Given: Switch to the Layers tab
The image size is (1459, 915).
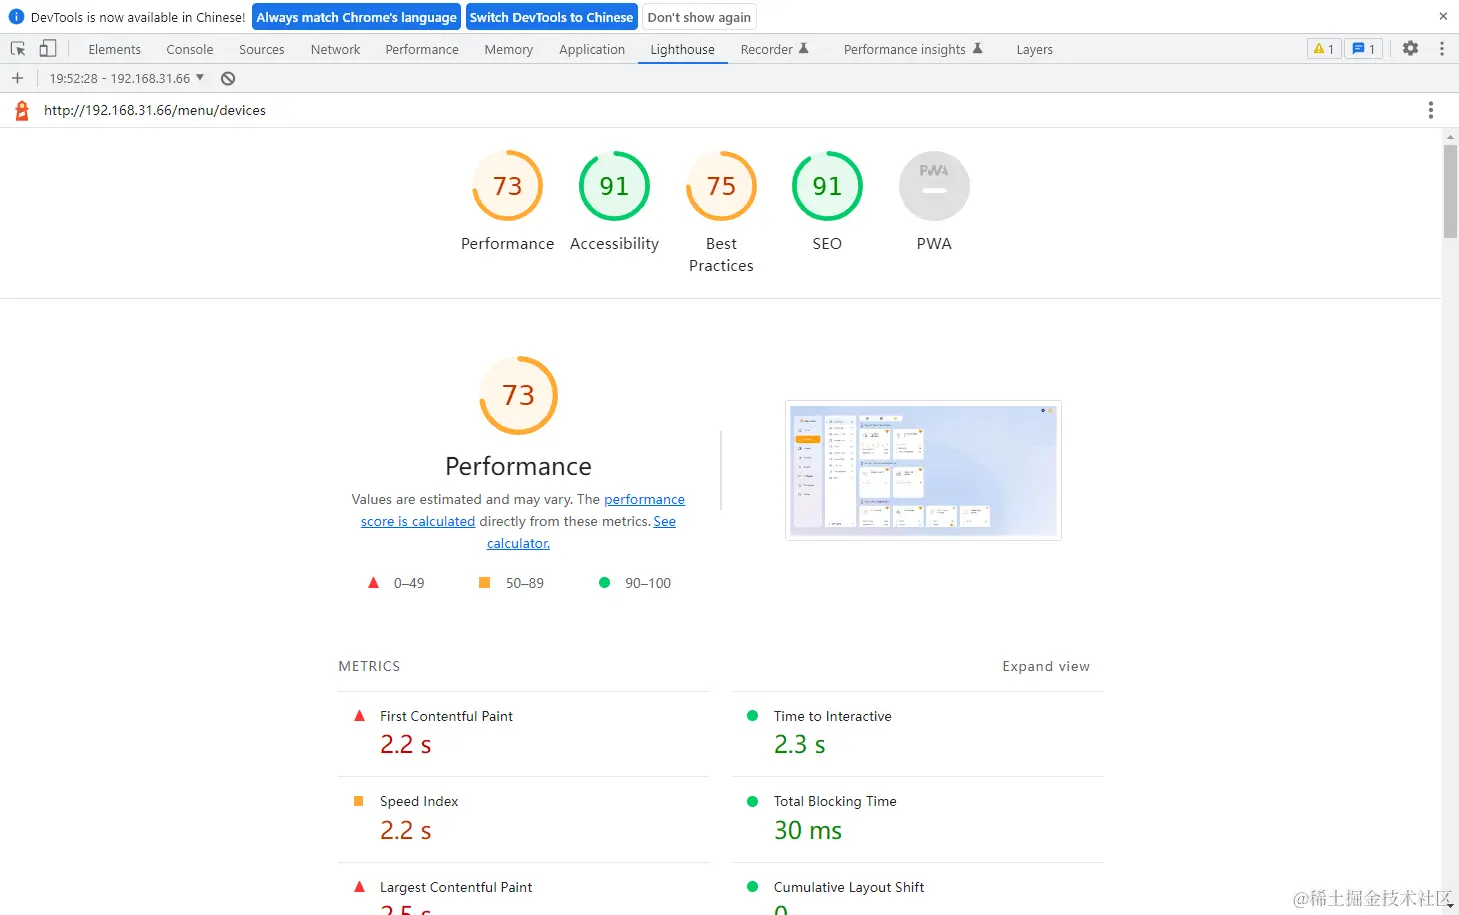Looking at the screenshot, I should pos(1034,49).
